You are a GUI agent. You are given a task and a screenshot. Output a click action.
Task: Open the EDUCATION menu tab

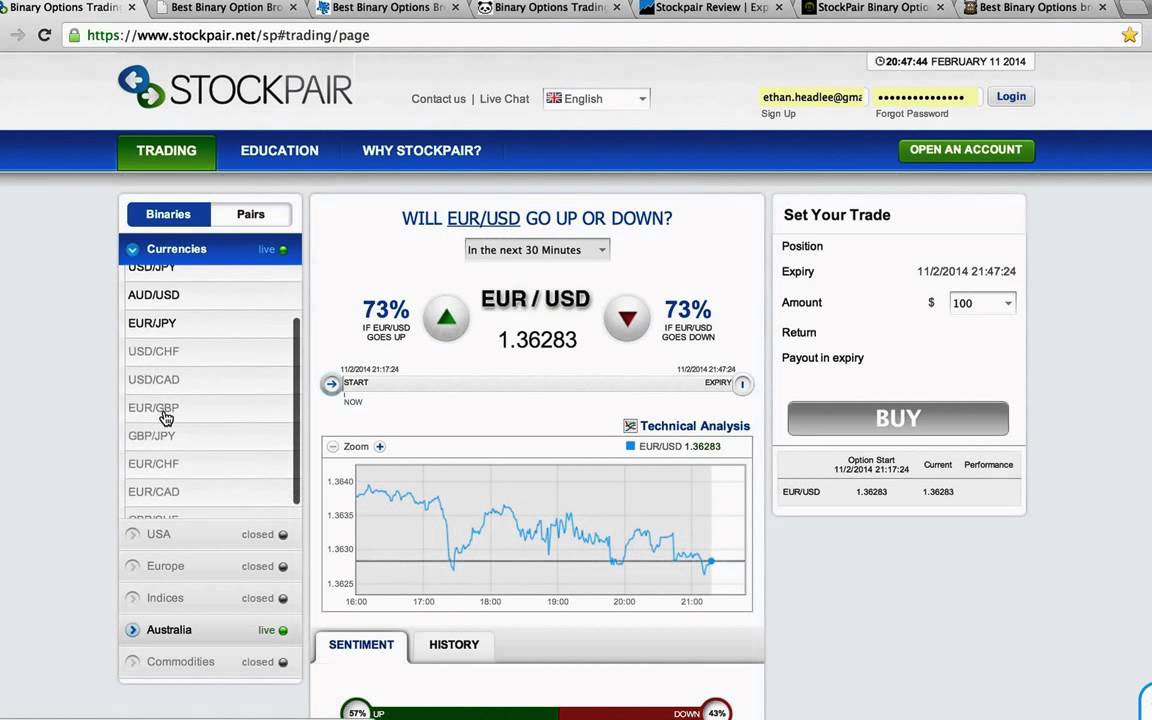(279, 151)
